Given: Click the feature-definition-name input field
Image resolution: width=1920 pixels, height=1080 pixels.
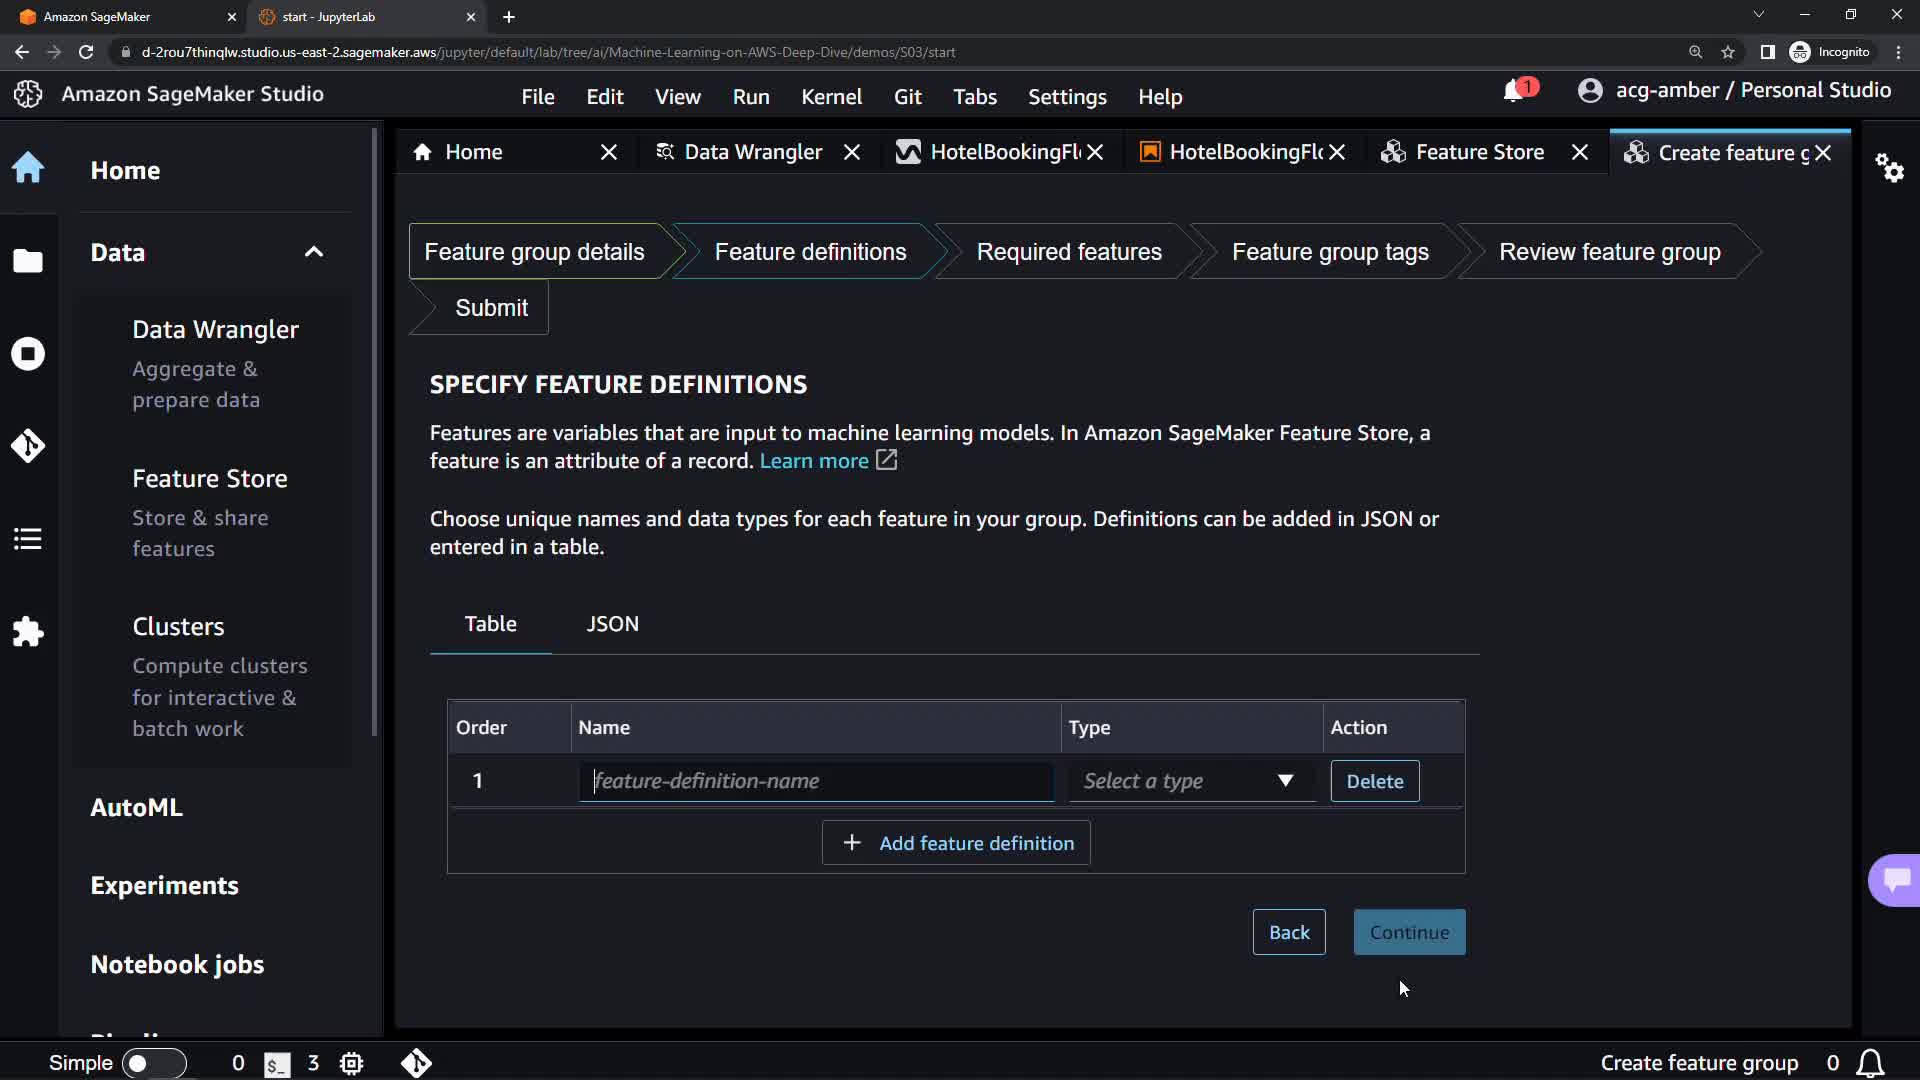Looking at the screenshot, I should 816,781.
